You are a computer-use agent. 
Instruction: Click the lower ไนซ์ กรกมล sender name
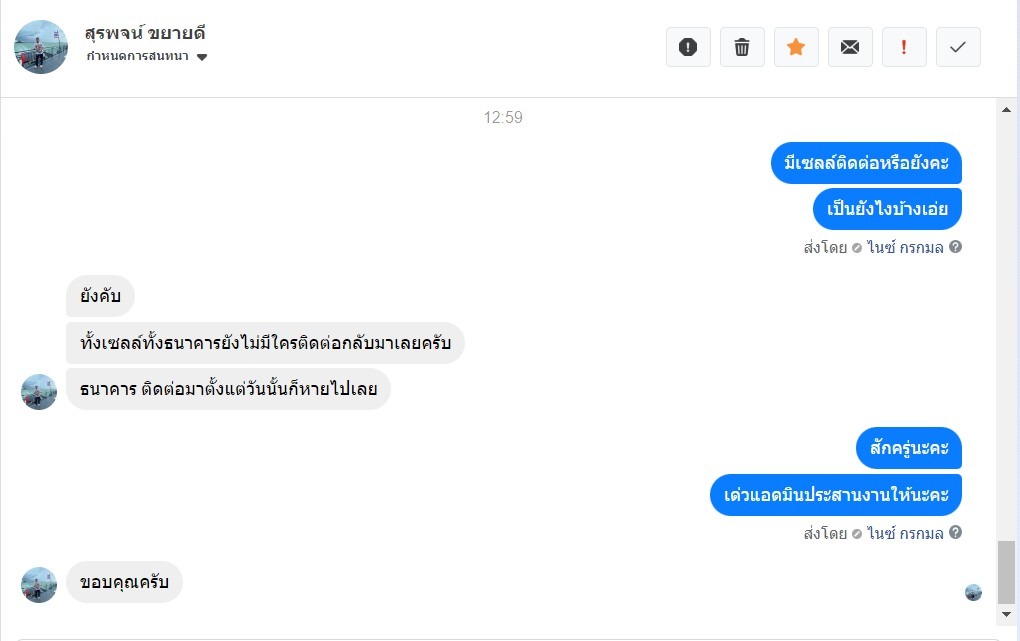[x=905, y=533]
